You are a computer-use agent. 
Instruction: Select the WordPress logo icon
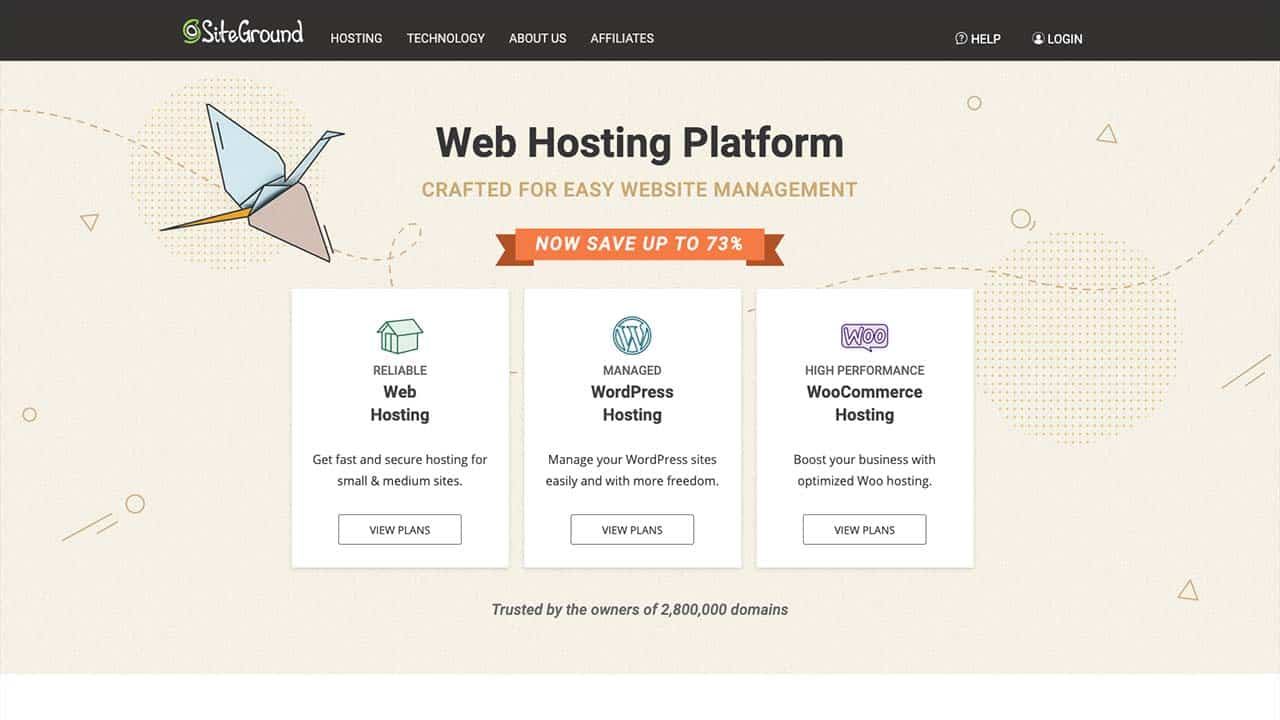pyautogui.click(x=632, y=335)
